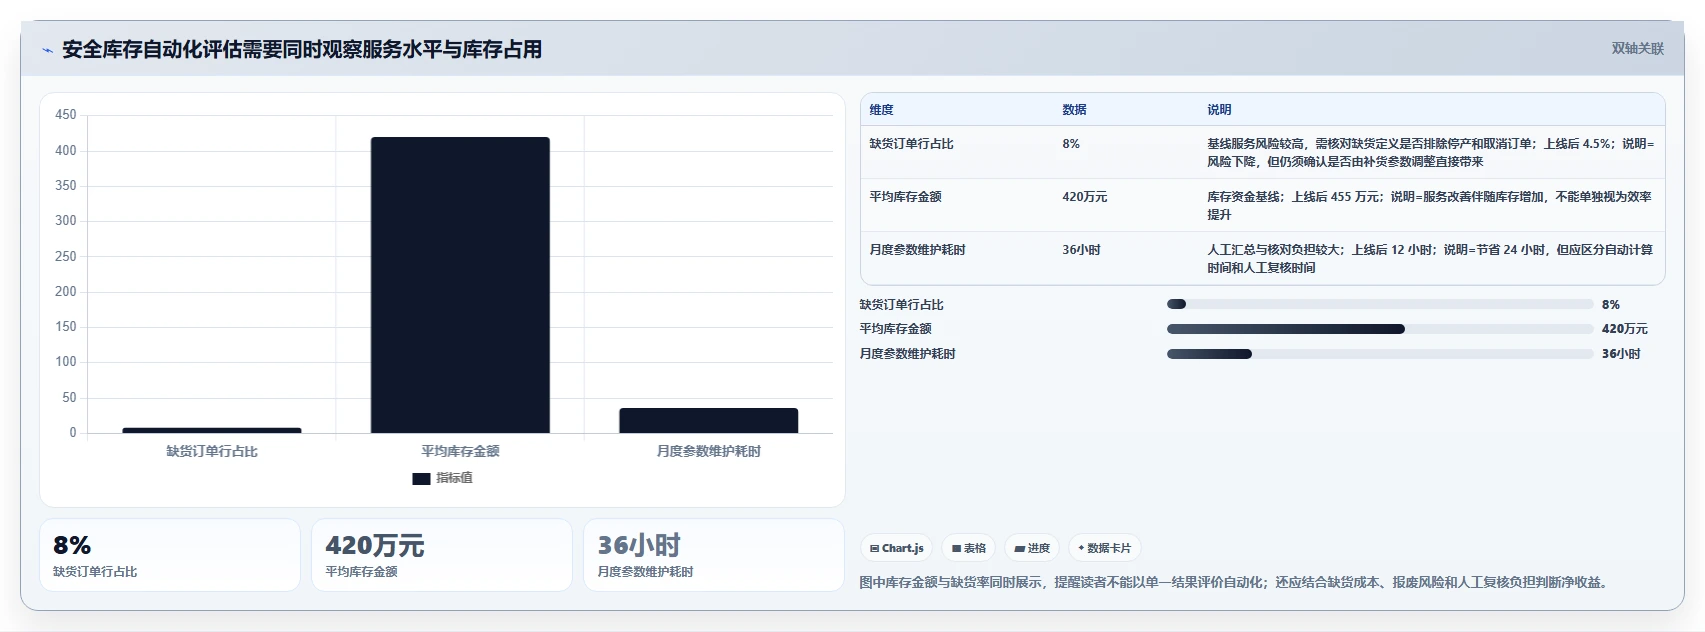
Task: Click the 36小时 data card
Action: click(x=714, y=555)
